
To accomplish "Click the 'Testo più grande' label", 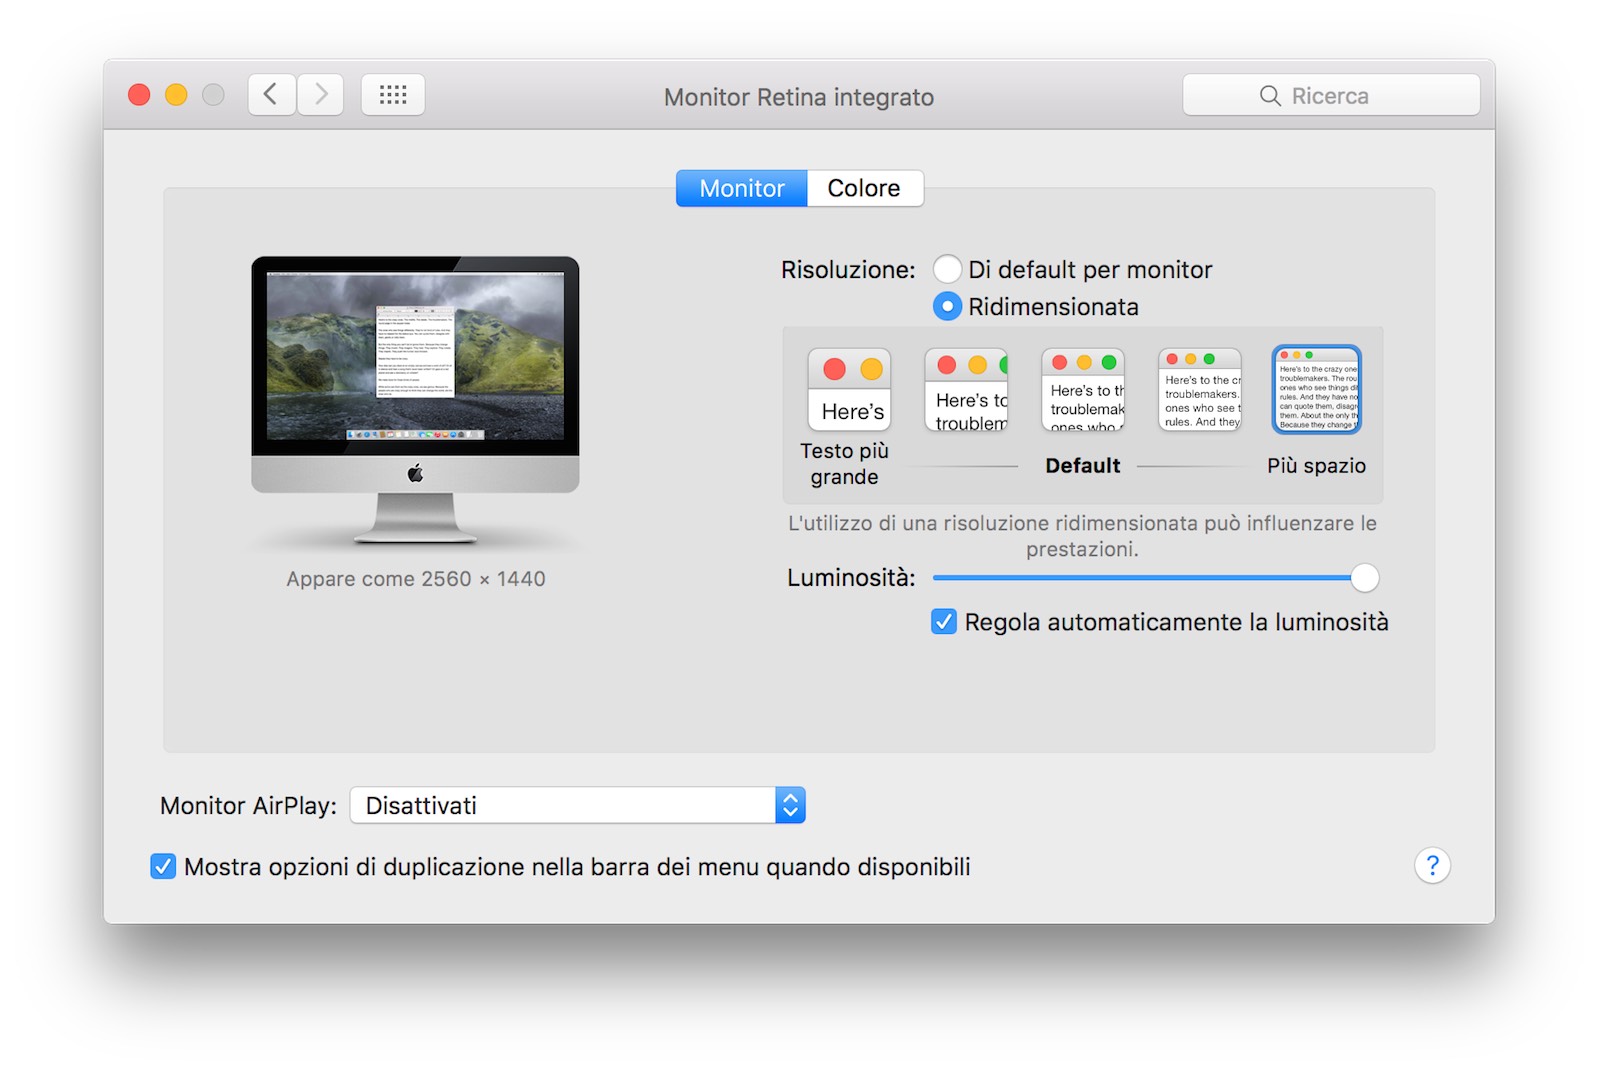I will click(x=845, y=464).
